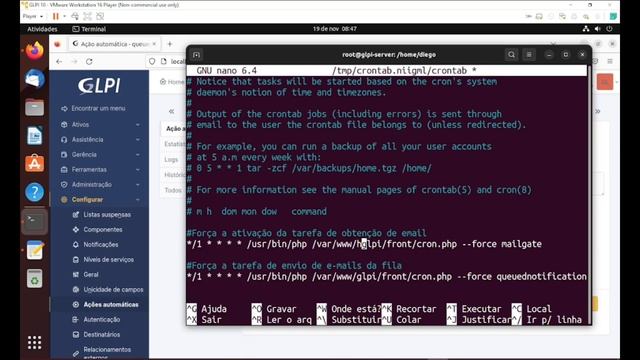Open the Terminal app menu in top bar
This screenshot has height=360, width=640.
coord(89,29)
